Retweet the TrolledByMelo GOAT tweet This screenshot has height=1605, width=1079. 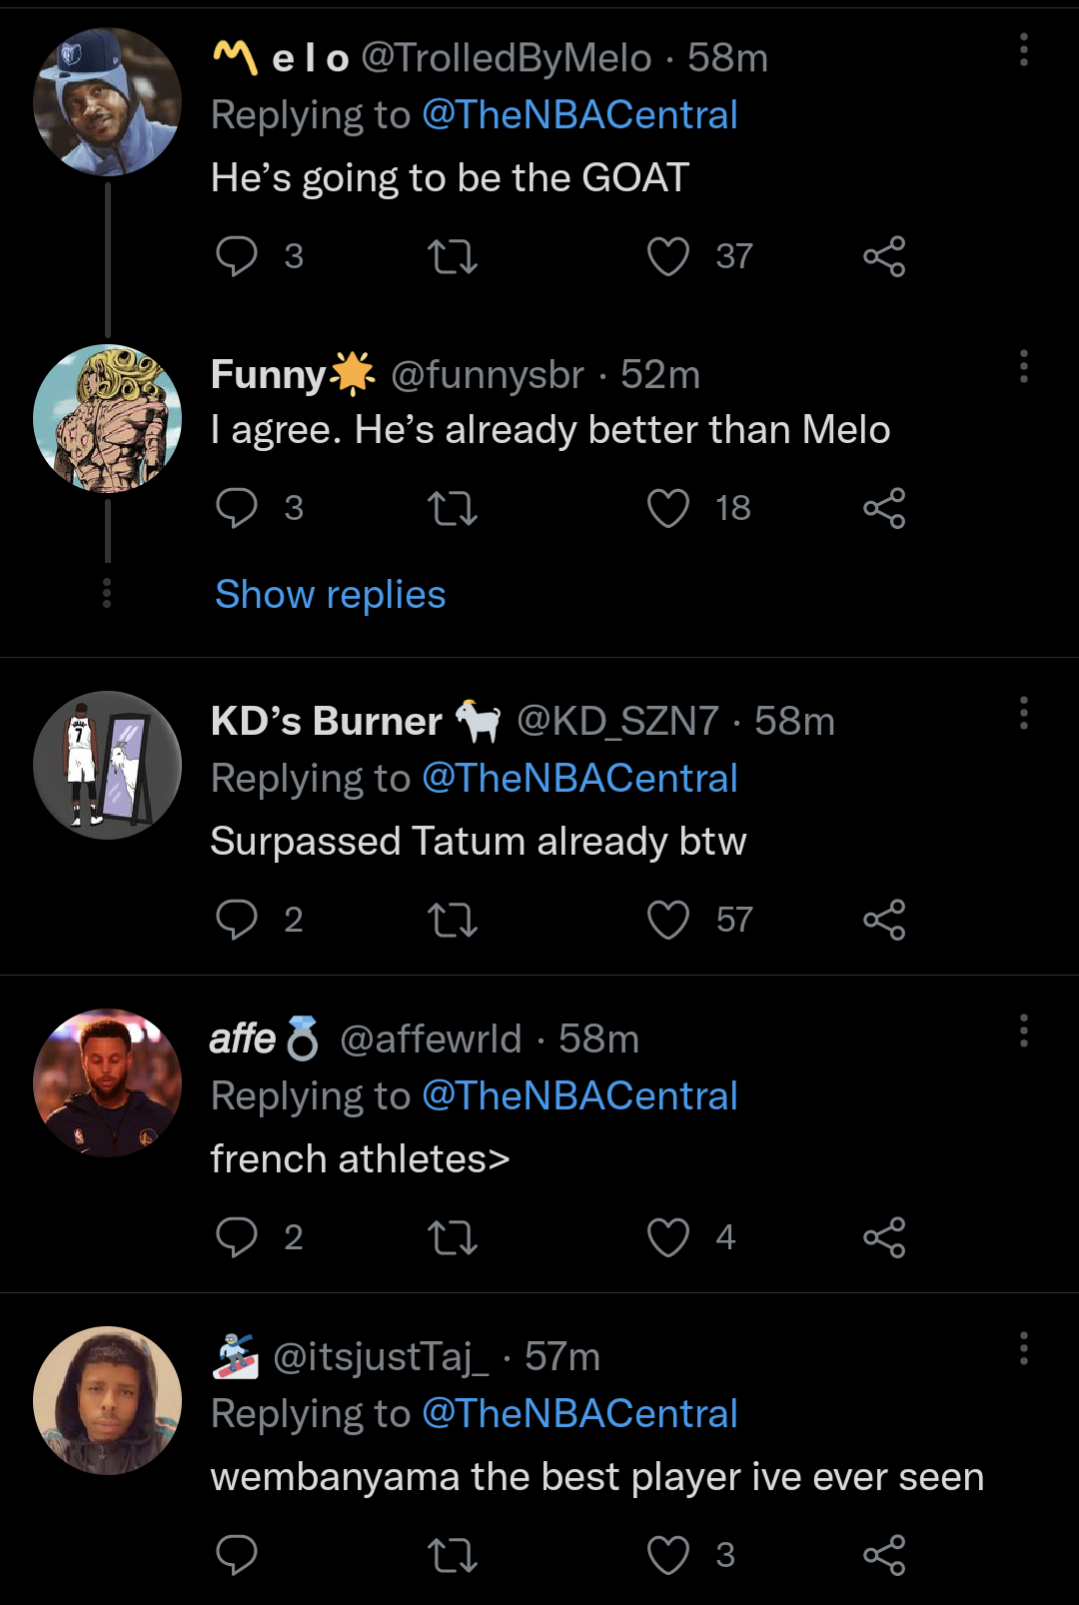pyautogui.click(x=452, y=257)
